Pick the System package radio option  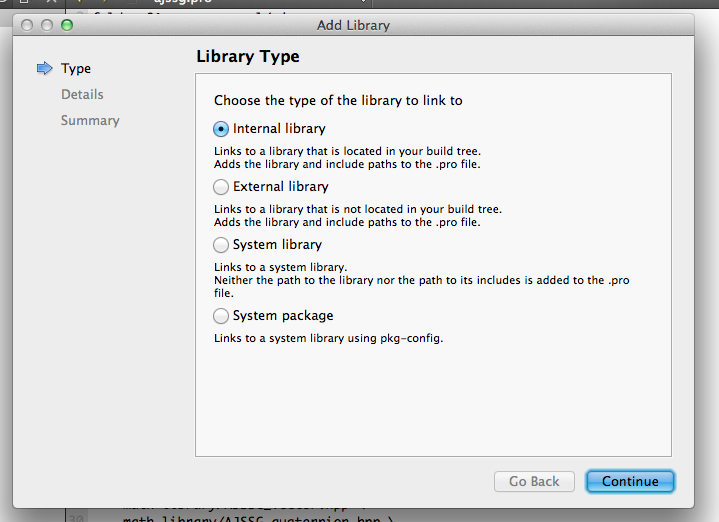pyautogui.click(x=221, y=316)
